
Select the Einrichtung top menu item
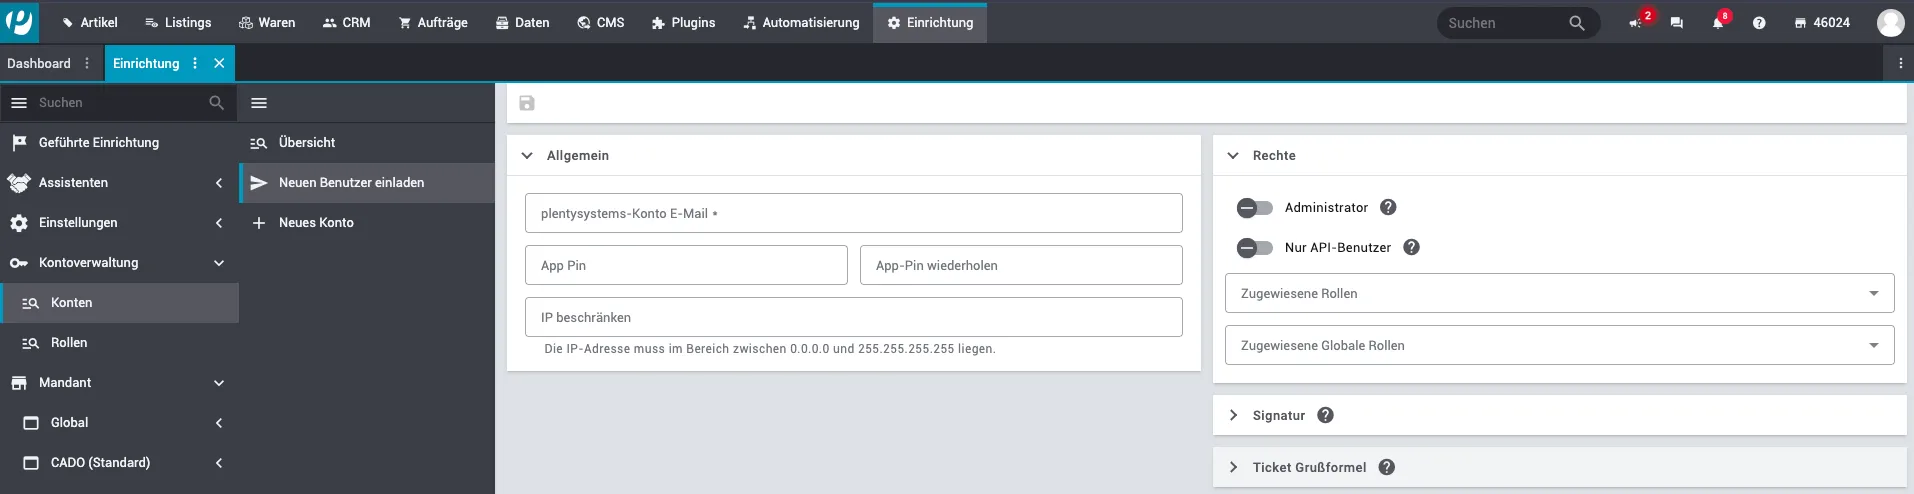click(x=930, y=22)
